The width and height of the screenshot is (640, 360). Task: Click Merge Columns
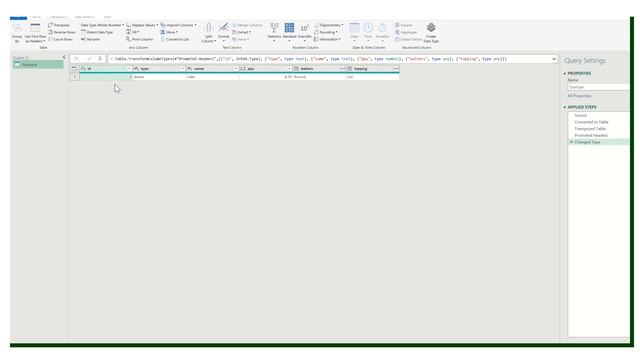tap(247, 25)
